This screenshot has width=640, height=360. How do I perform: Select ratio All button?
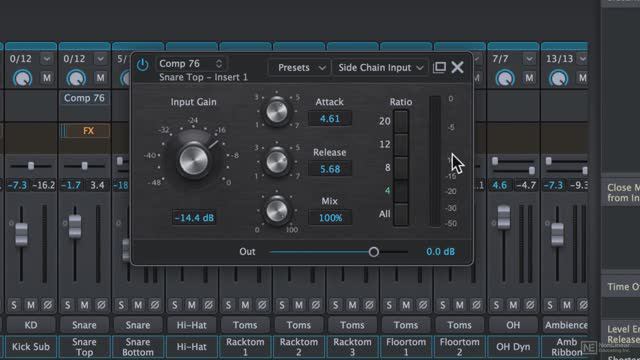pyautogui.click(x=400, y=214)
